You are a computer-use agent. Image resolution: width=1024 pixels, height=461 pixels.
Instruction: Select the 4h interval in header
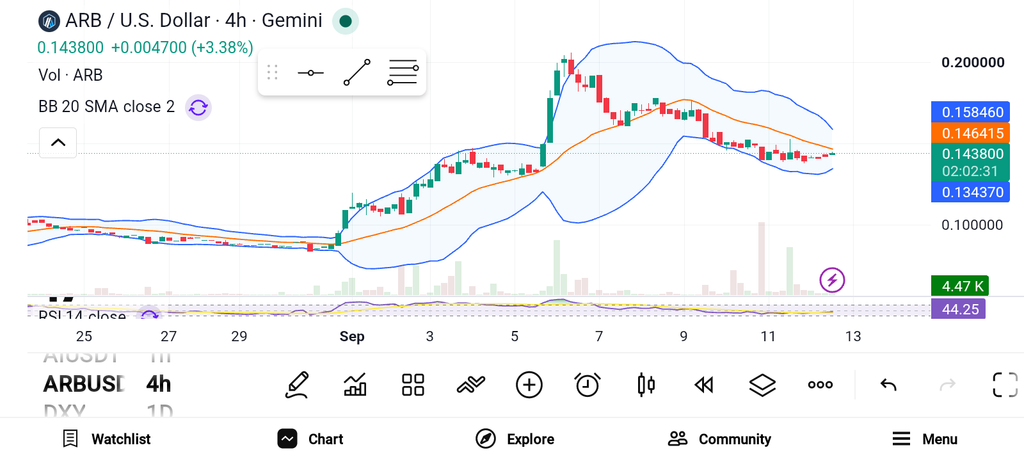pyautogui.click(x=236, y=21)
